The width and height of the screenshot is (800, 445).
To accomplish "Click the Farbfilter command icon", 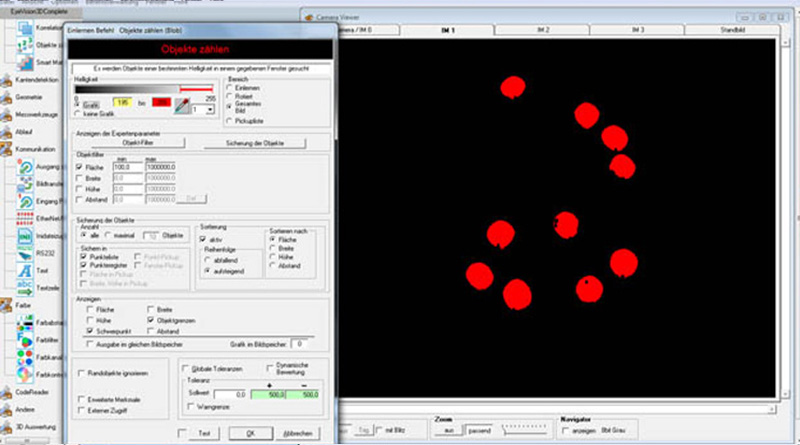I will pyautogui.click(x=24, y=339).
